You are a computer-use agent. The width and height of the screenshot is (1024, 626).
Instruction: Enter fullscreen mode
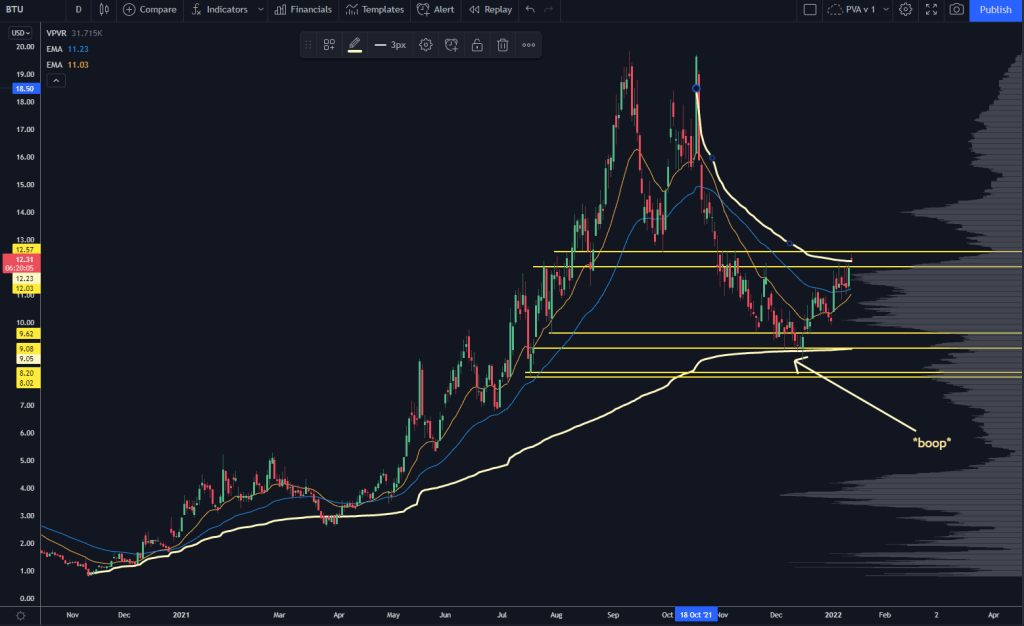931,10
